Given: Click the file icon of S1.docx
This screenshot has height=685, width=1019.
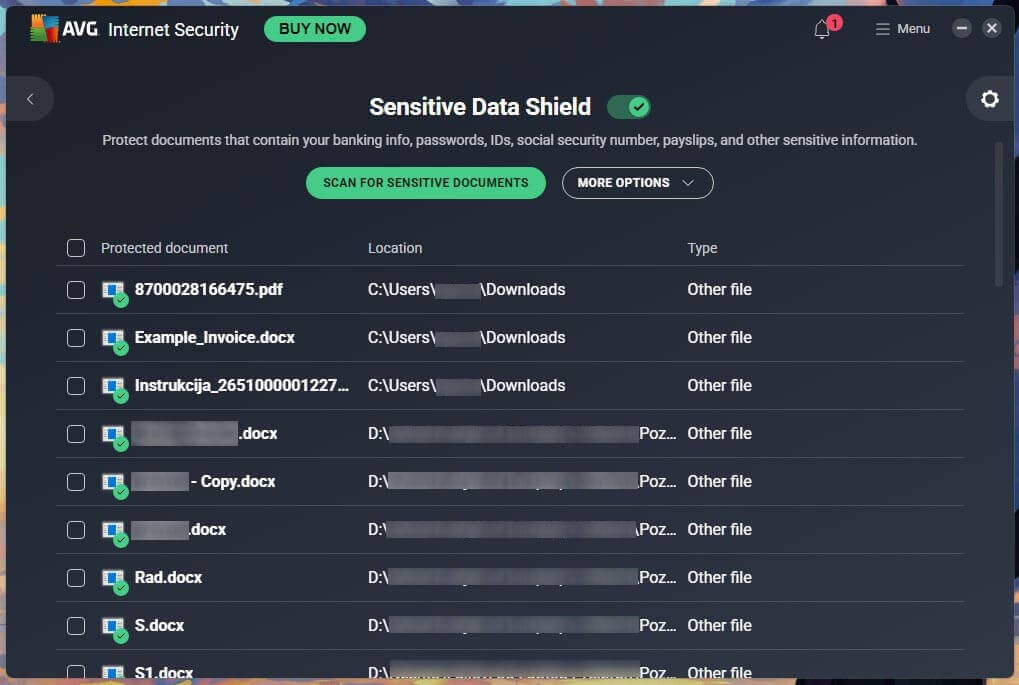Looking at the screenshot, I should click(113, 672).
